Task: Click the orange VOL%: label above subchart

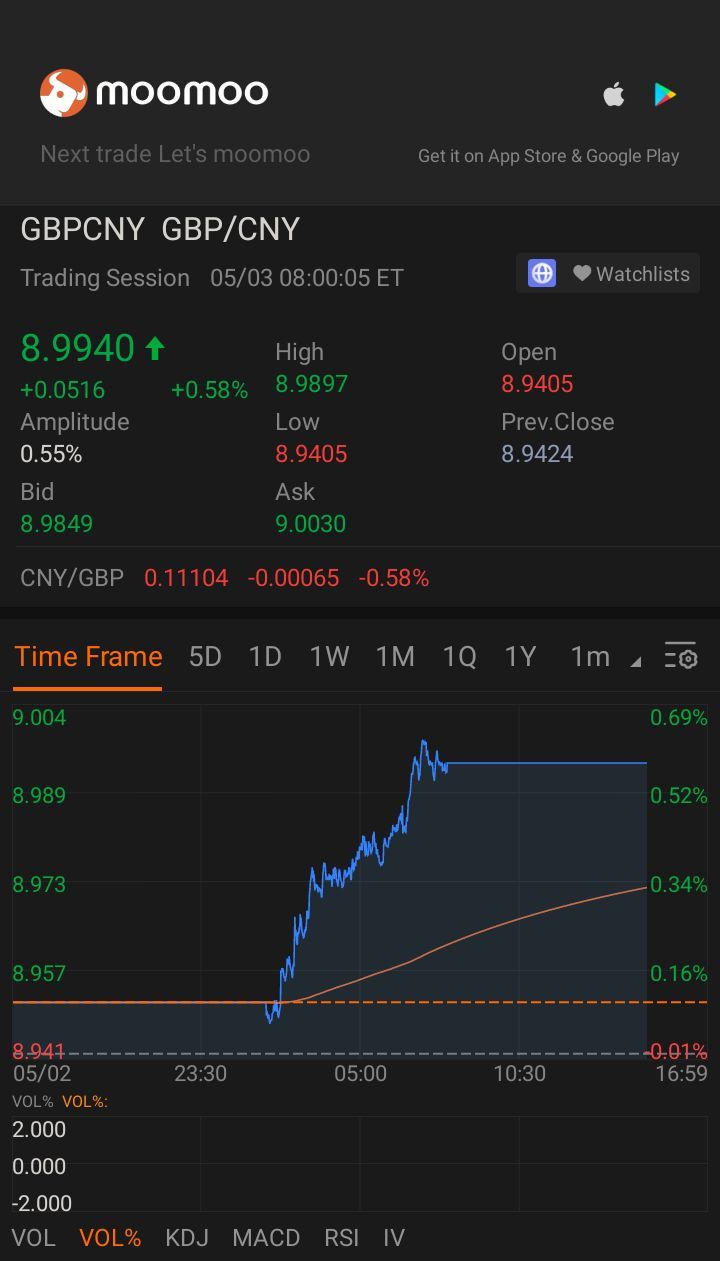Action: click(x=85, y=1101)
